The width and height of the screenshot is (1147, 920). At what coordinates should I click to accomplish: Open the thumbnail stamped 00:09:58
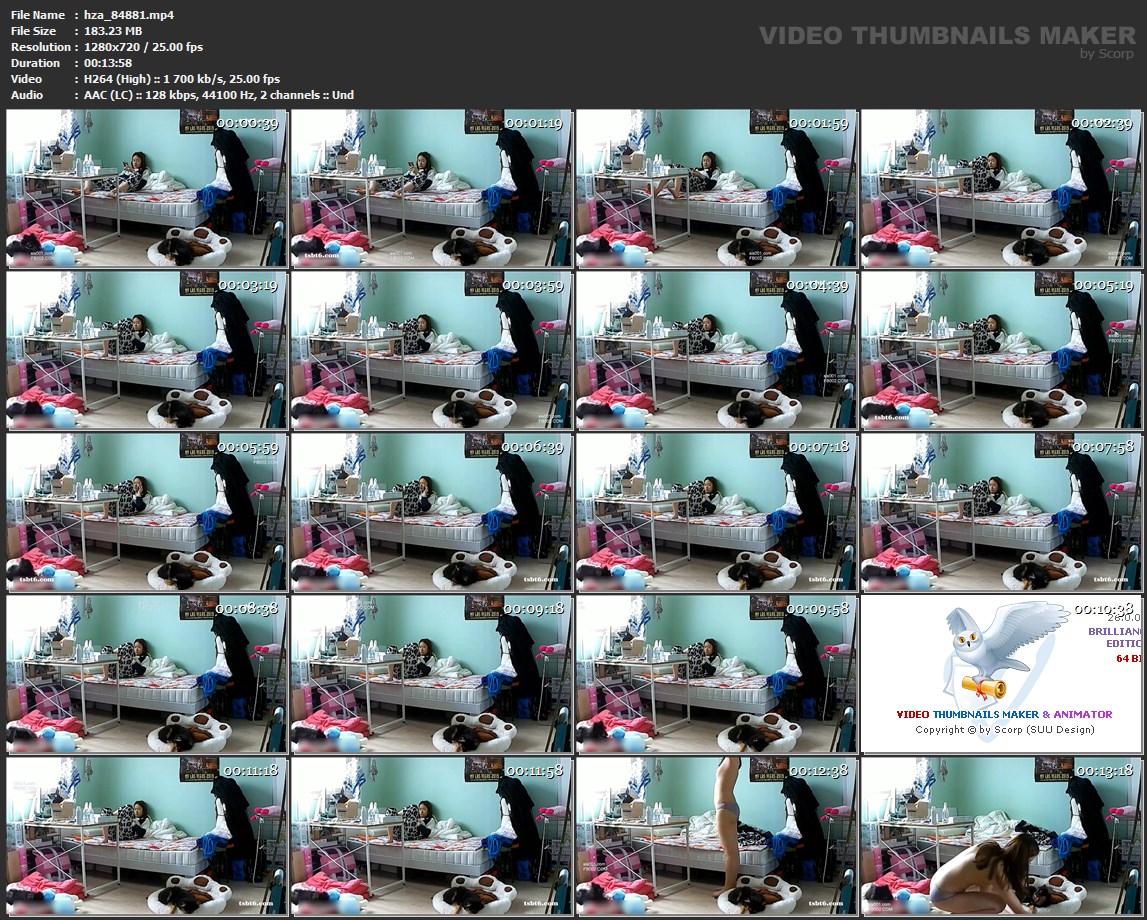coord(716,674)
